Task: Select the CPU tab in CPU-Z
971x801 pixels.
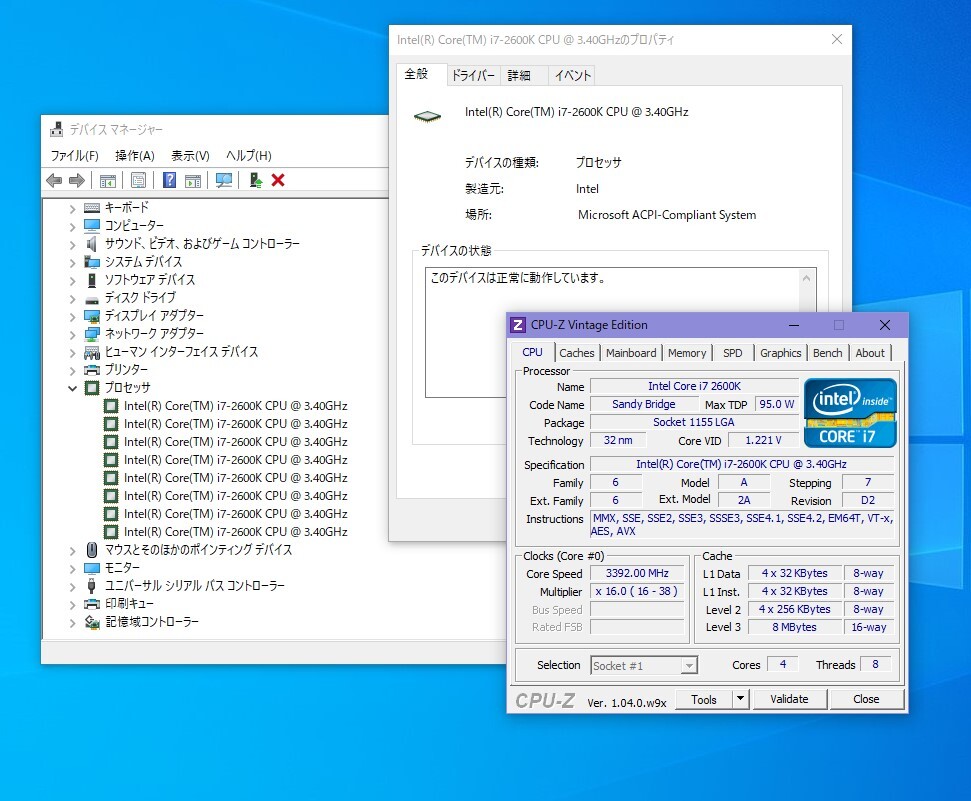Action: coord(532,352)
